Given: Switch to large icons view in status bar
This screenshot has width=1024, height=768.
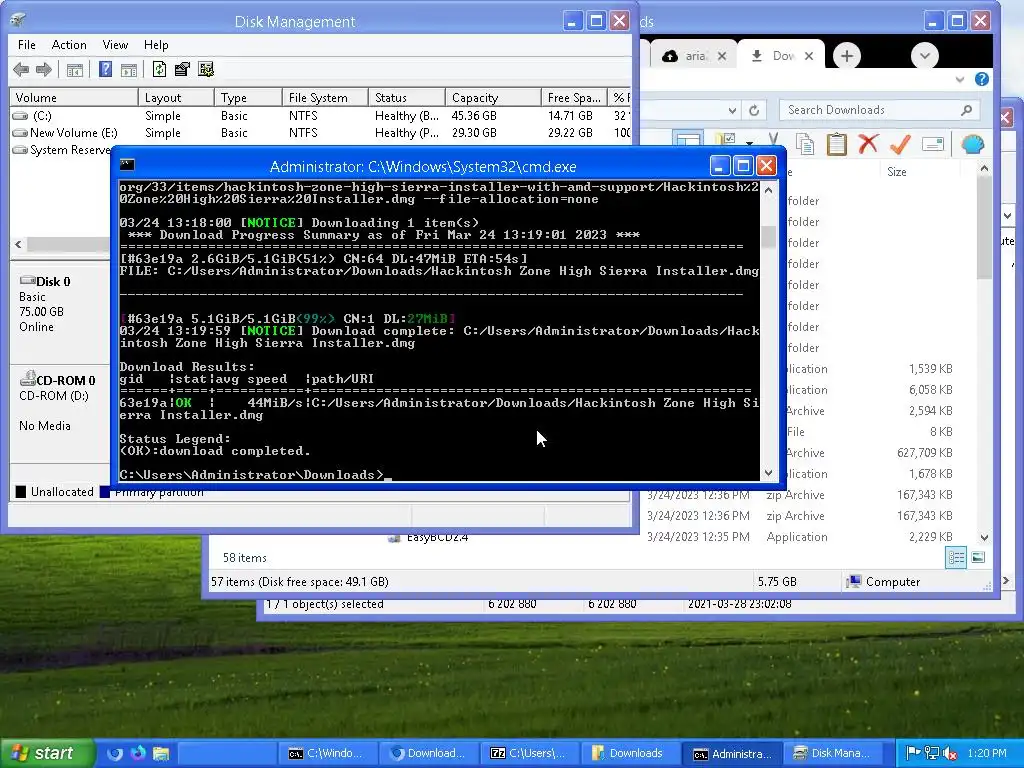Looking at the screenshot, I should (x=978, y=557).
